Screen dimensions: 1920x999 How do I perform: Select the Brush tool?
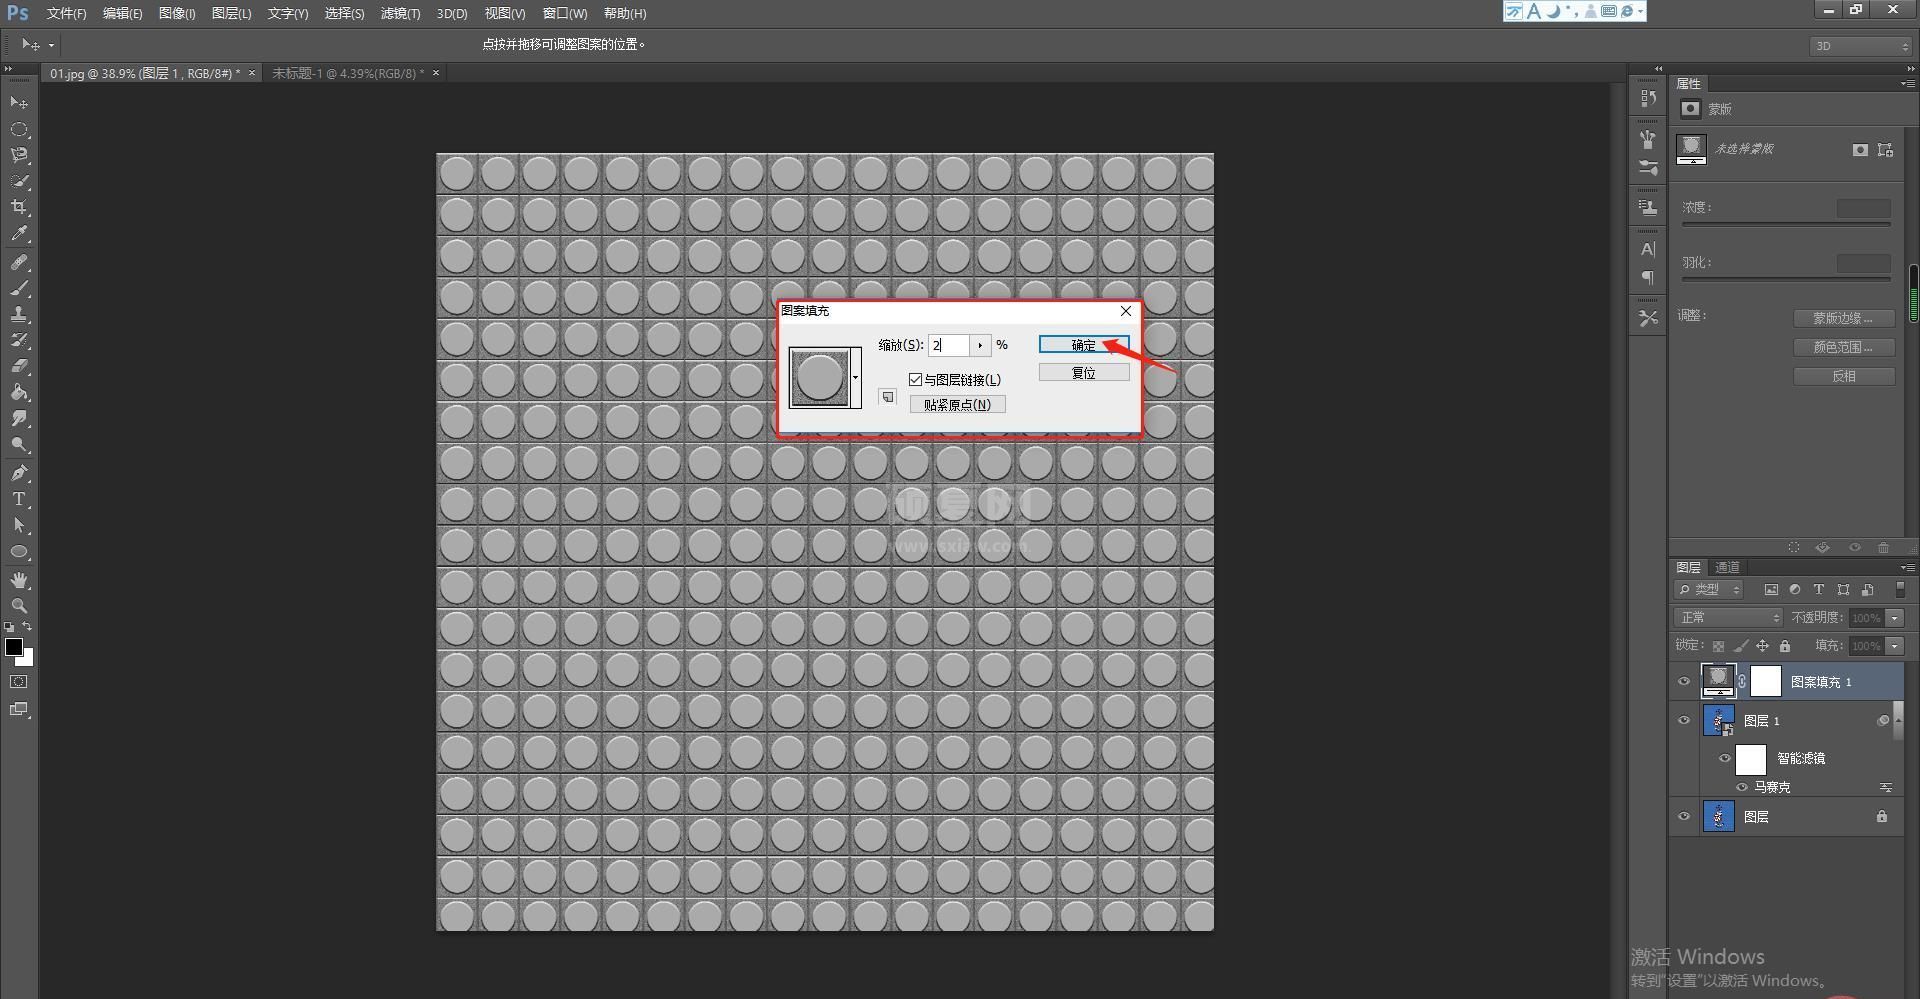click(x=19, y=288)
